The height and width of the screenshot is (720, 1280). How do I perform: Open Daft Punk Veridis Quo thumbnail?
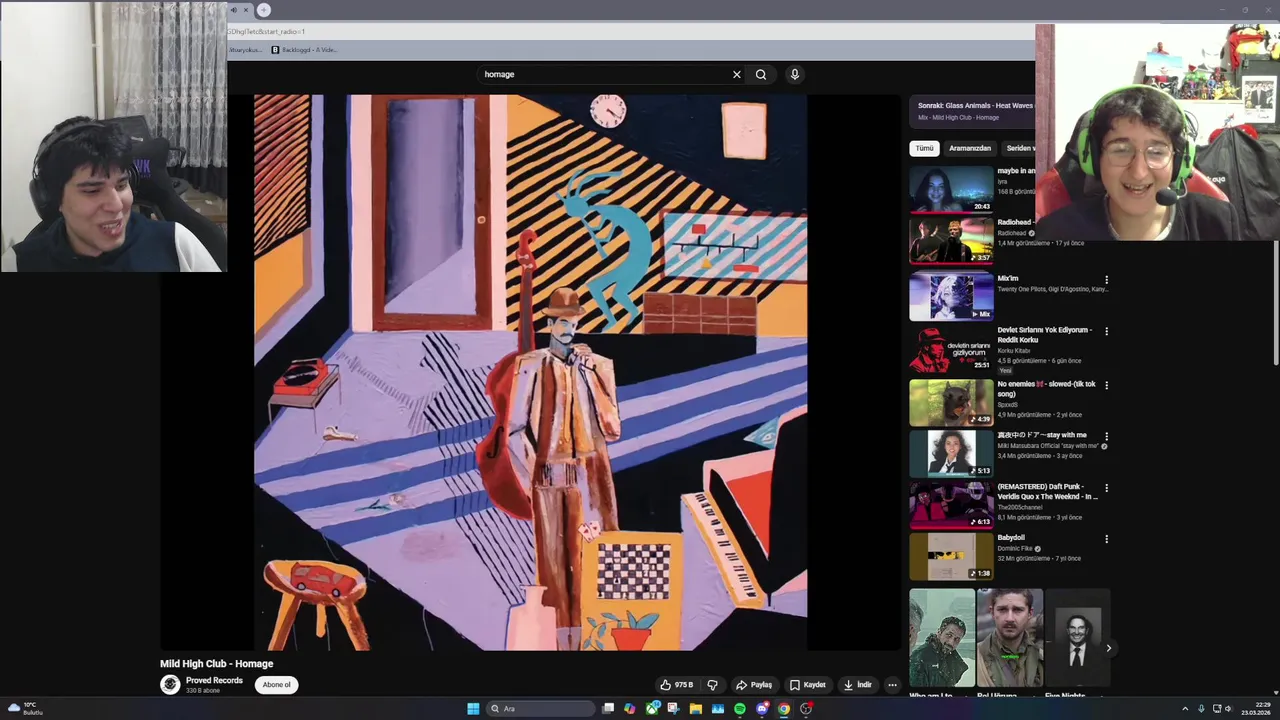pos(951,505)
